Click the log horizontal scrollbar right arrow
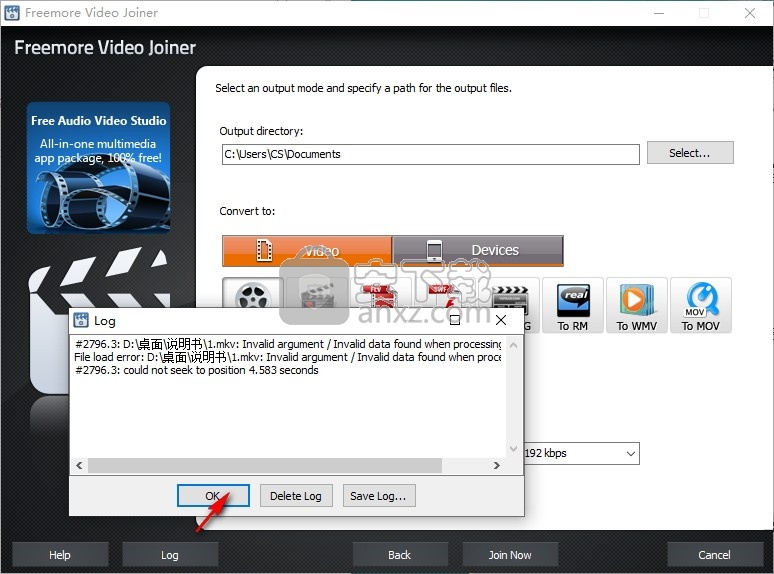This screenshot has width=774, height=574. 497,465
